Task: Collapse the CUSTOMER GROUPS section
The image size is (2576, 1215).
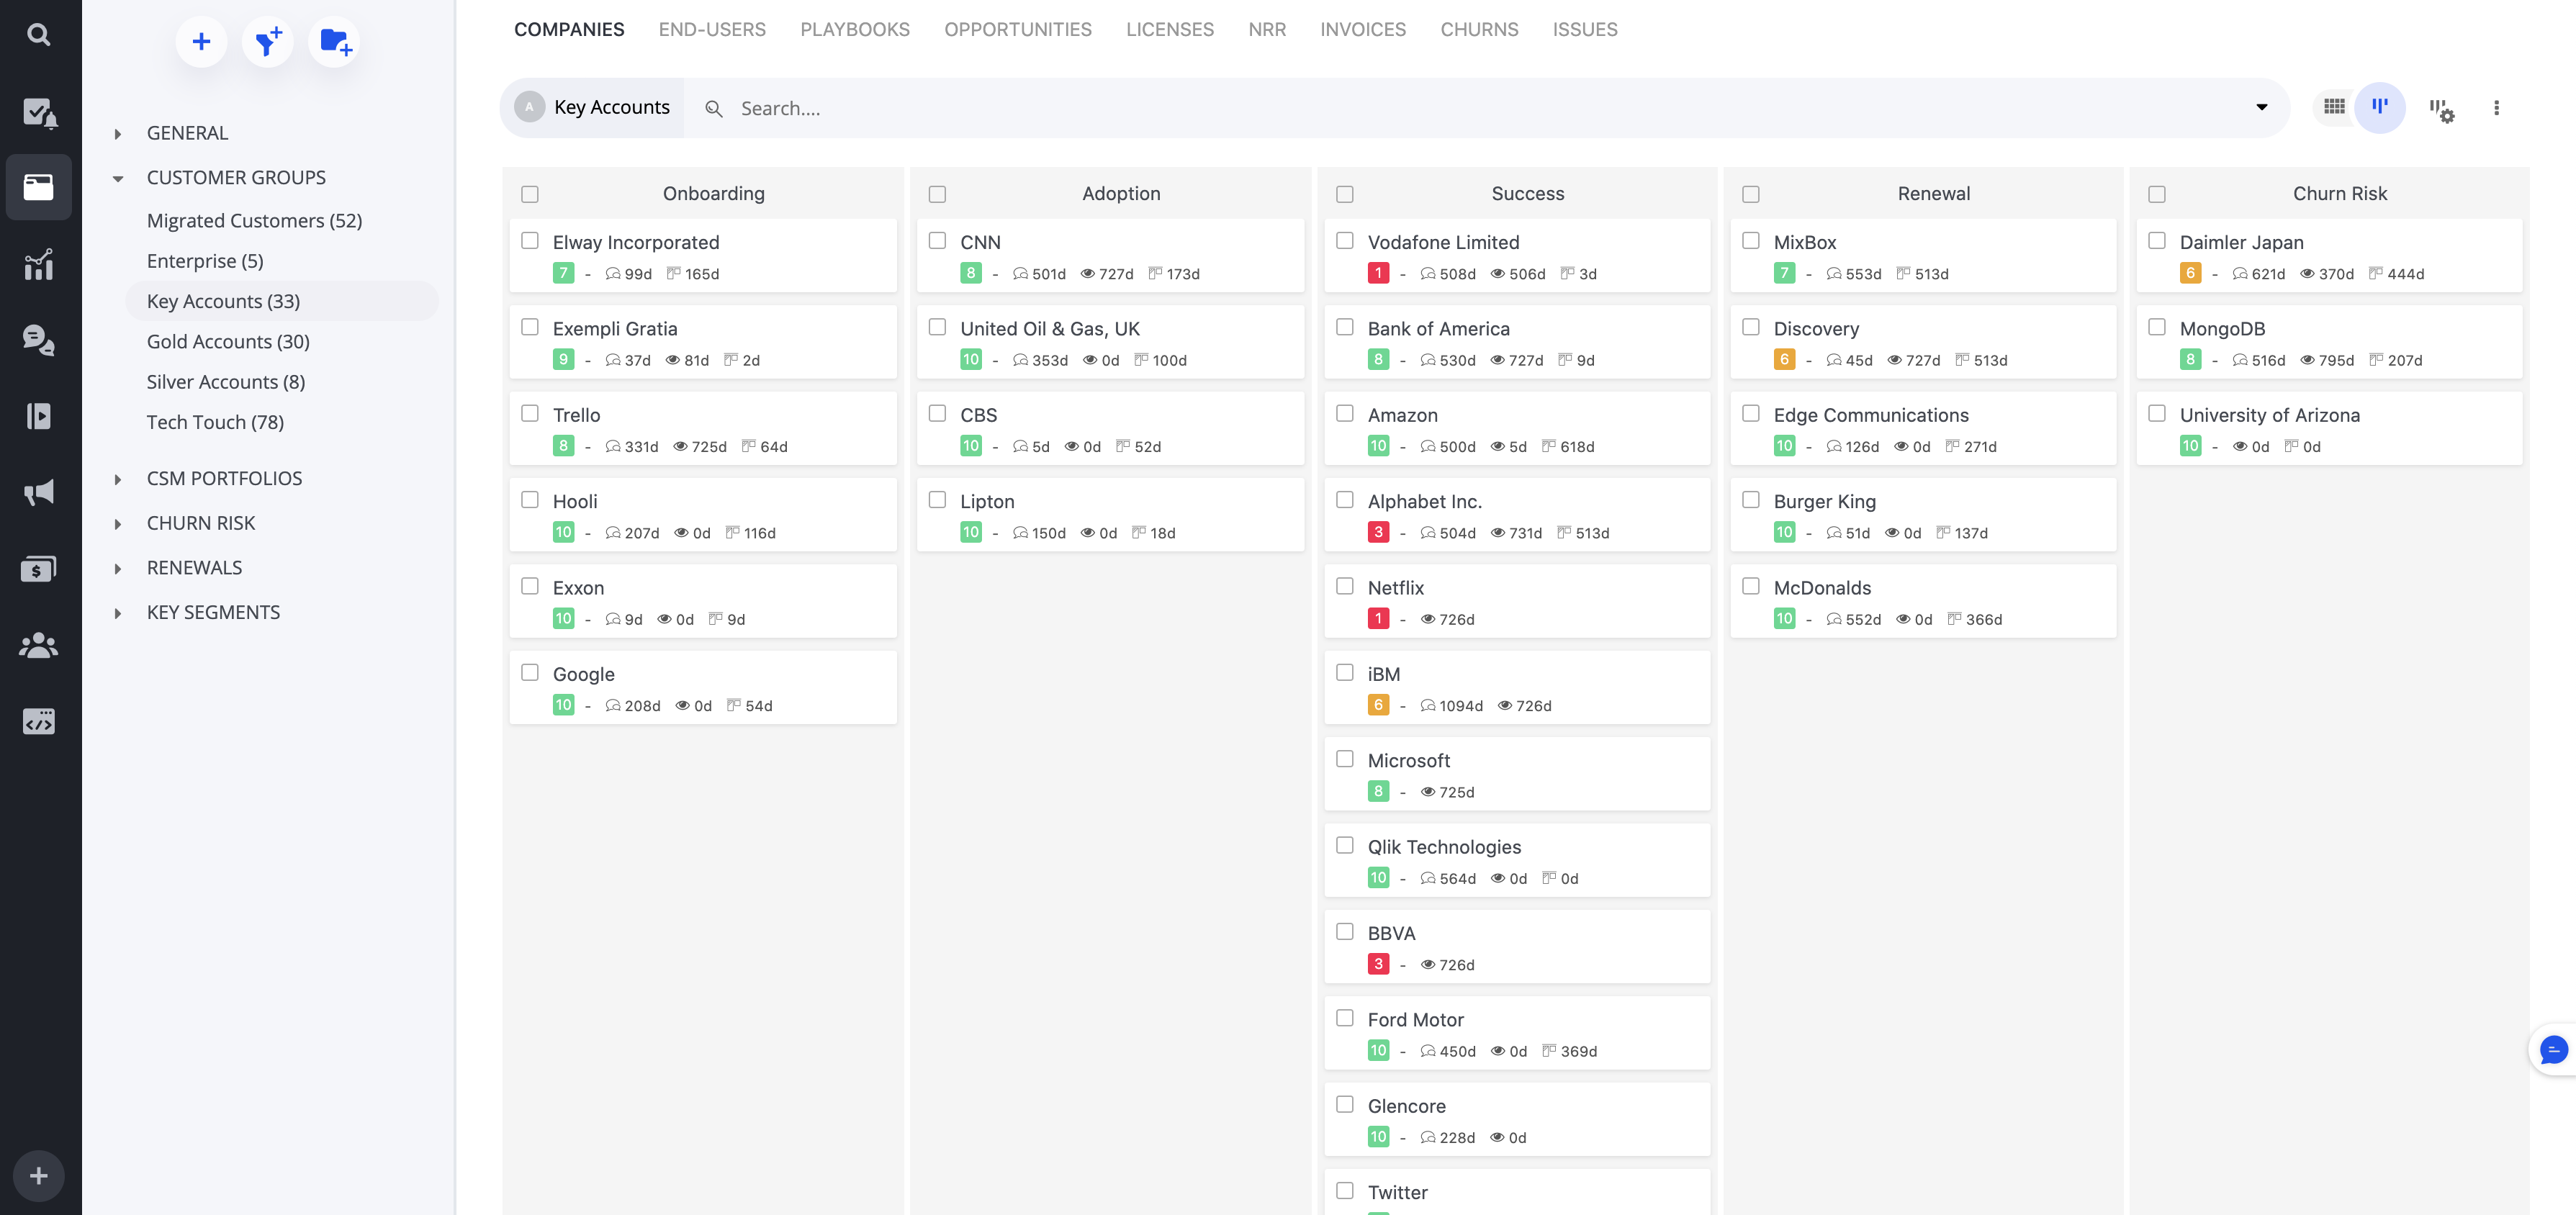Action: (x=118, y=178)
